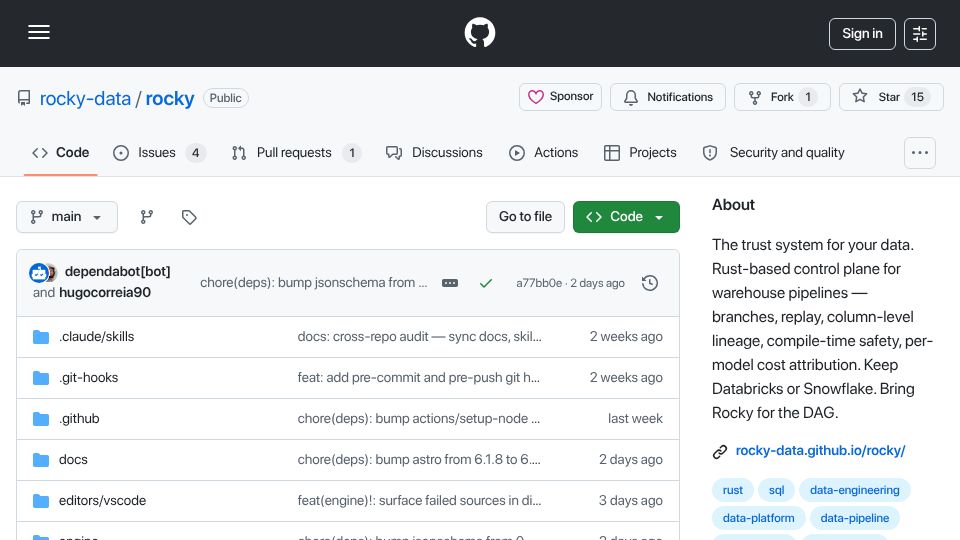This screenshot has width=960, height=540.
Task: Click the Sign in button
Action: [x=862, y=34]
